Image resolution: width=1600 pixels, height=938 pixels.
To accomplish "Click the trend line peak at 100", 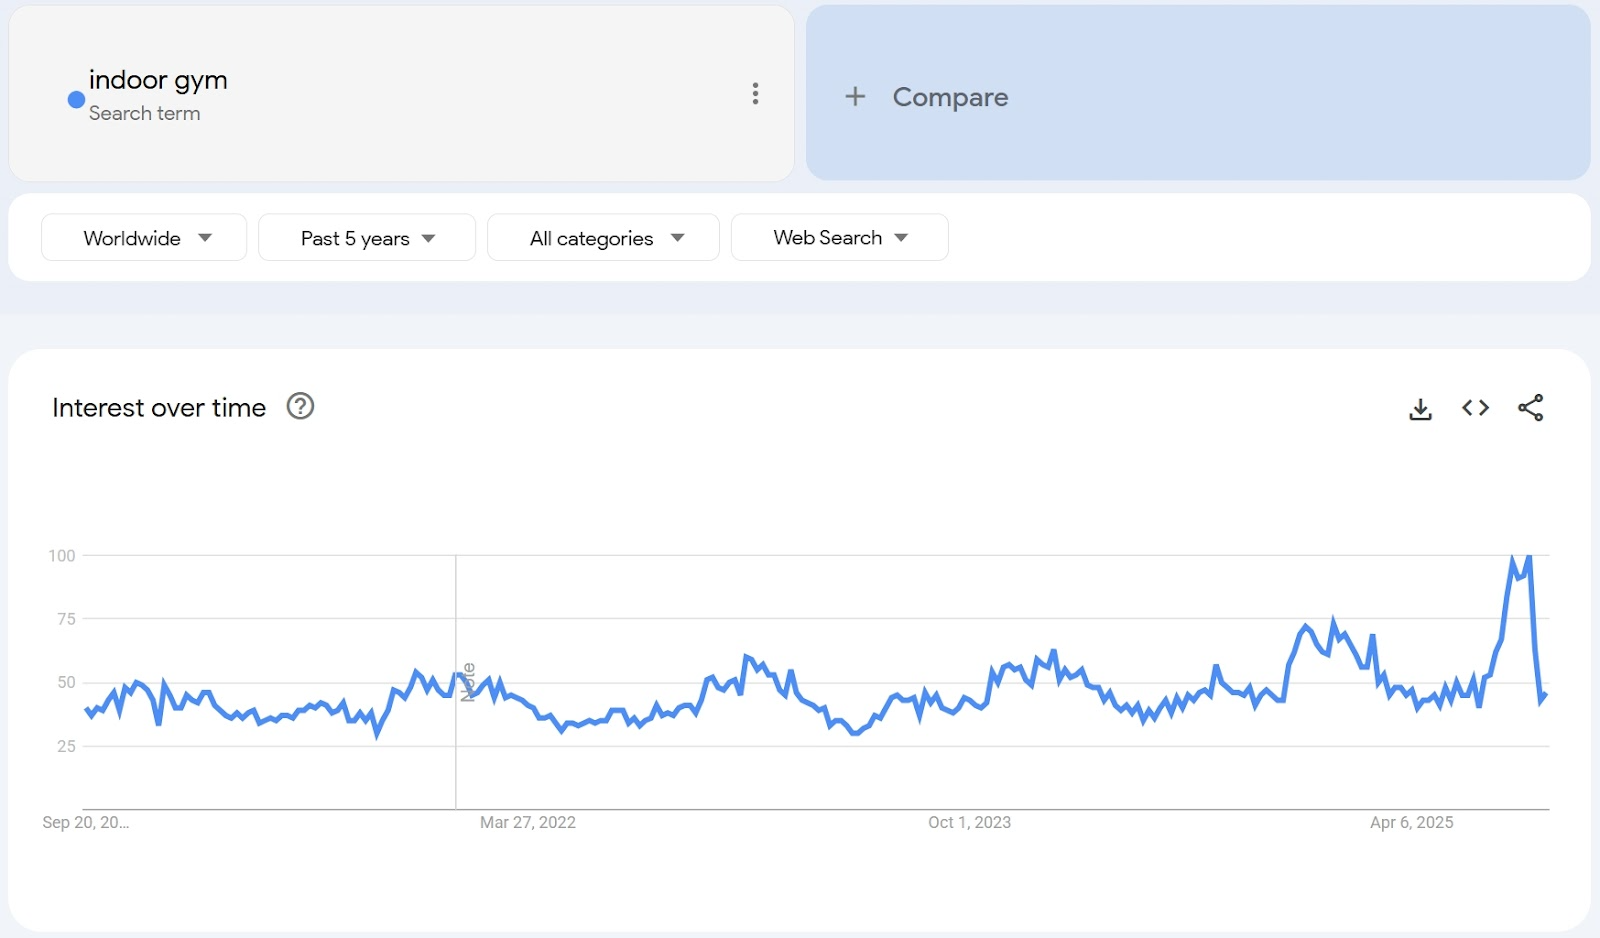I will 1513,558.
